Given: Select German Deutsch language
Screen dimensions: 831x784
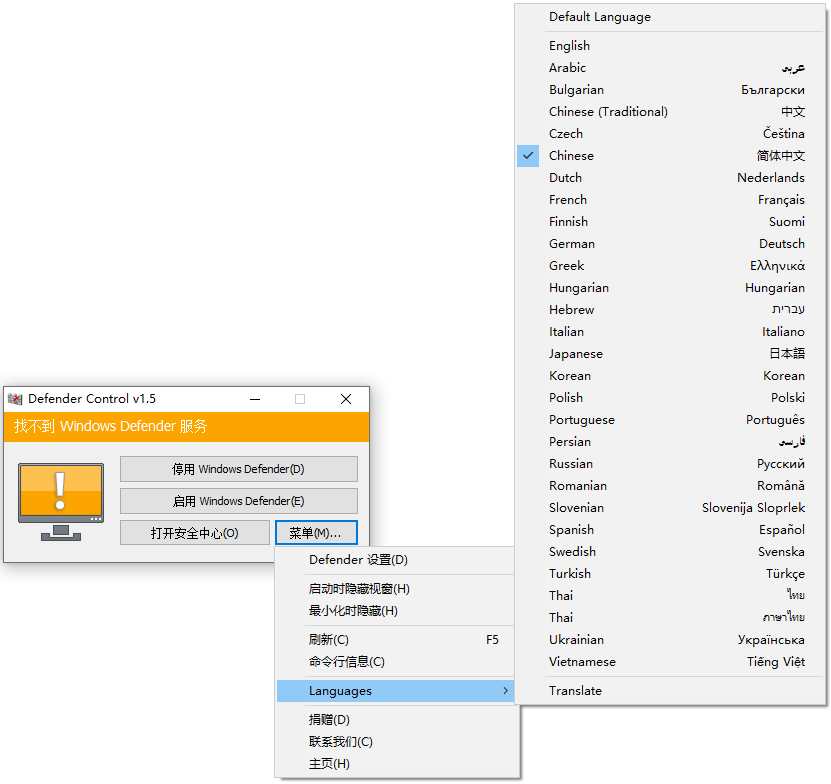Looking at the screenshot, I should [670, 244].
